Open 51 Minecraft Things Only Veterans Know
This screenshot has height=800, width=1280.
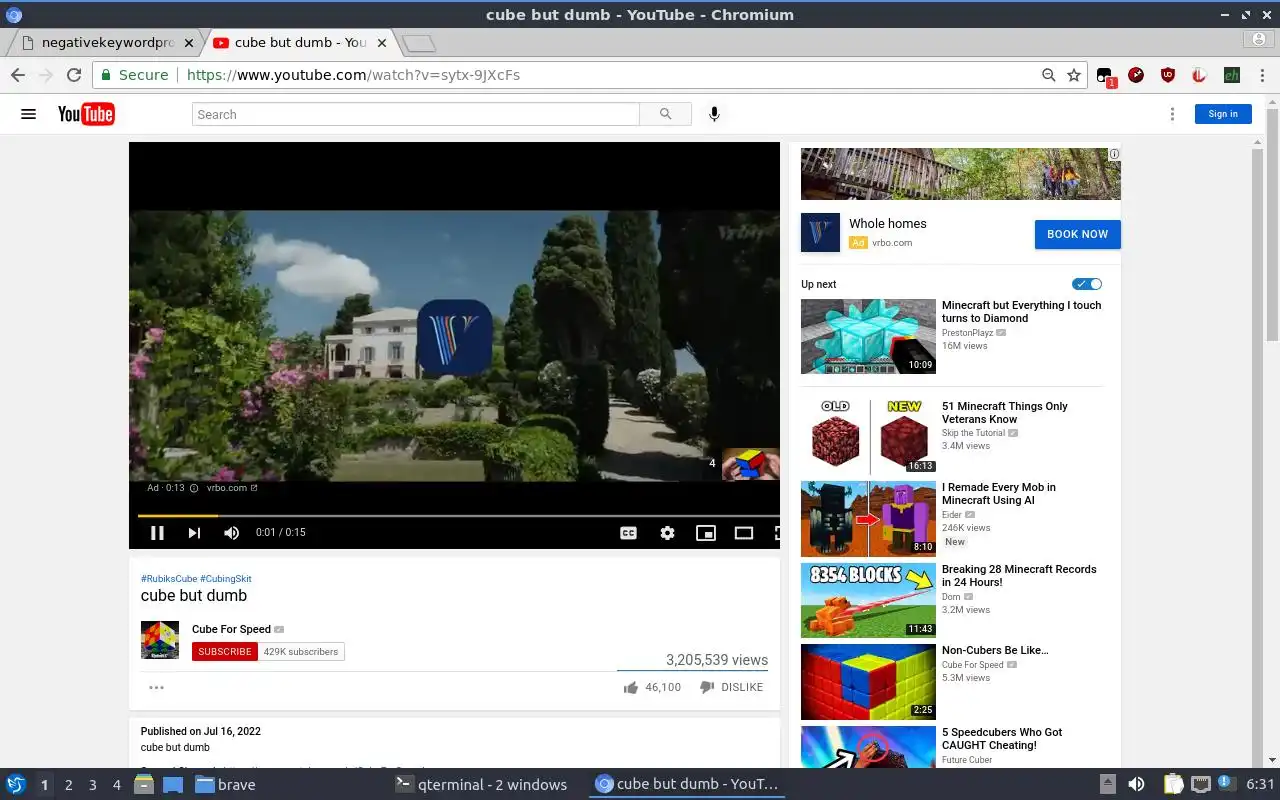pyautogui.click(x=1004, y=413)
